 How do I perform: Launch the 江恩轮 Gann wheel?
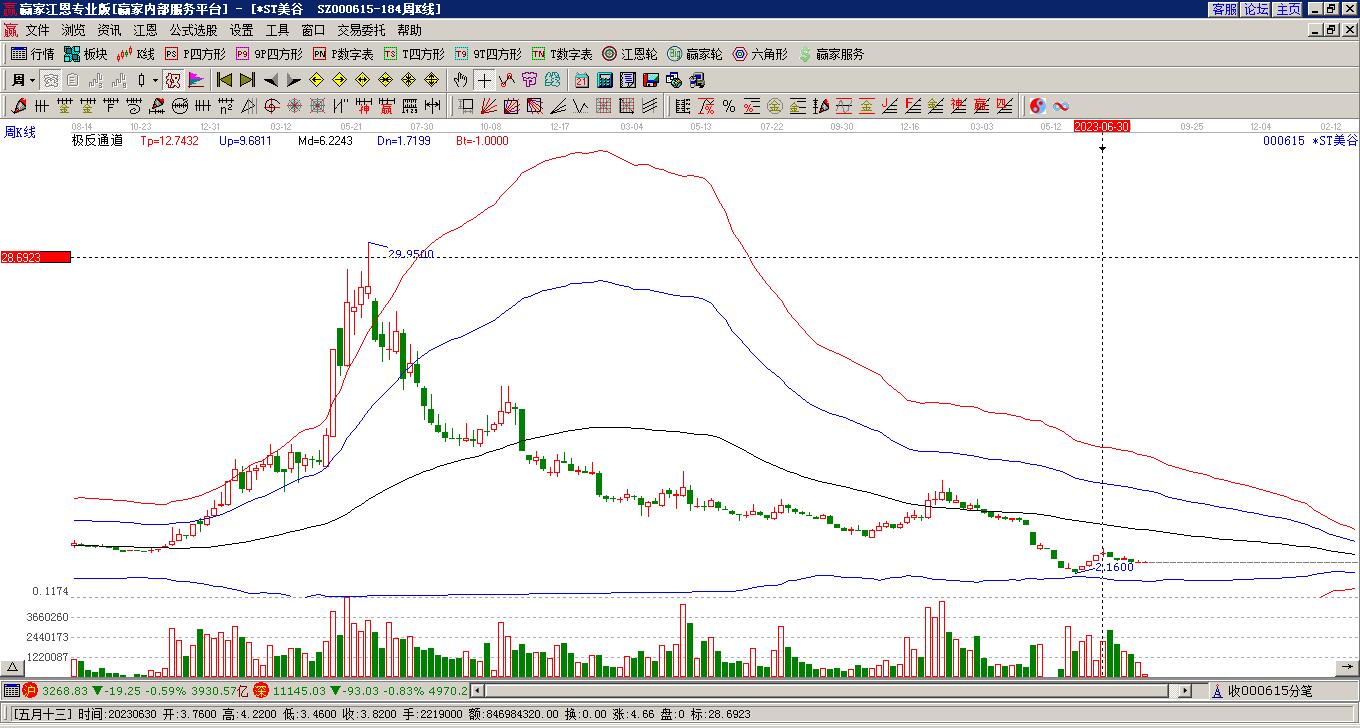click(x=629, y=54)
